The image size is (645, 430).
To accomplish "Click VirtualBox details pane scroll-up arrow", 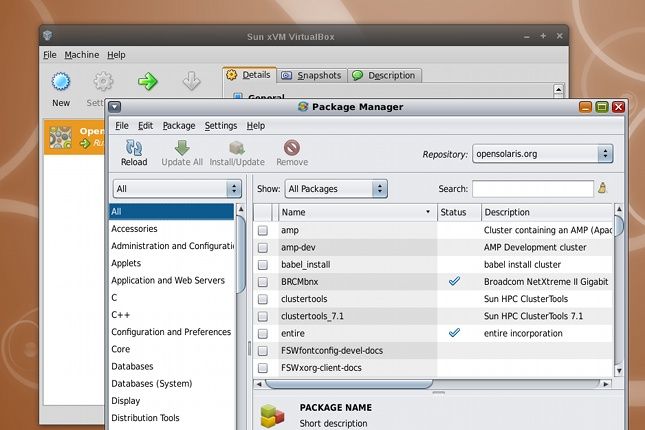I will coord(558,89).
